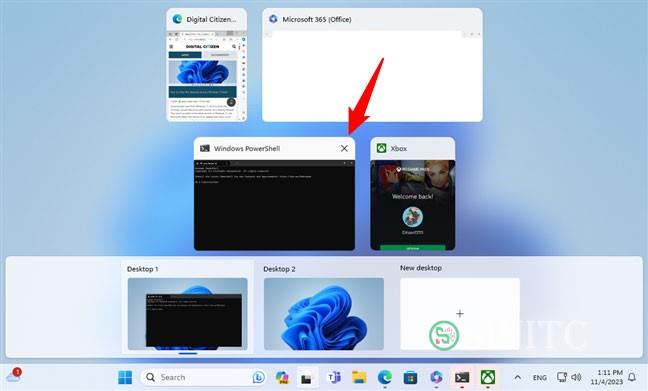Switch to Desktop 2 thumbnail

click(324, 314)
